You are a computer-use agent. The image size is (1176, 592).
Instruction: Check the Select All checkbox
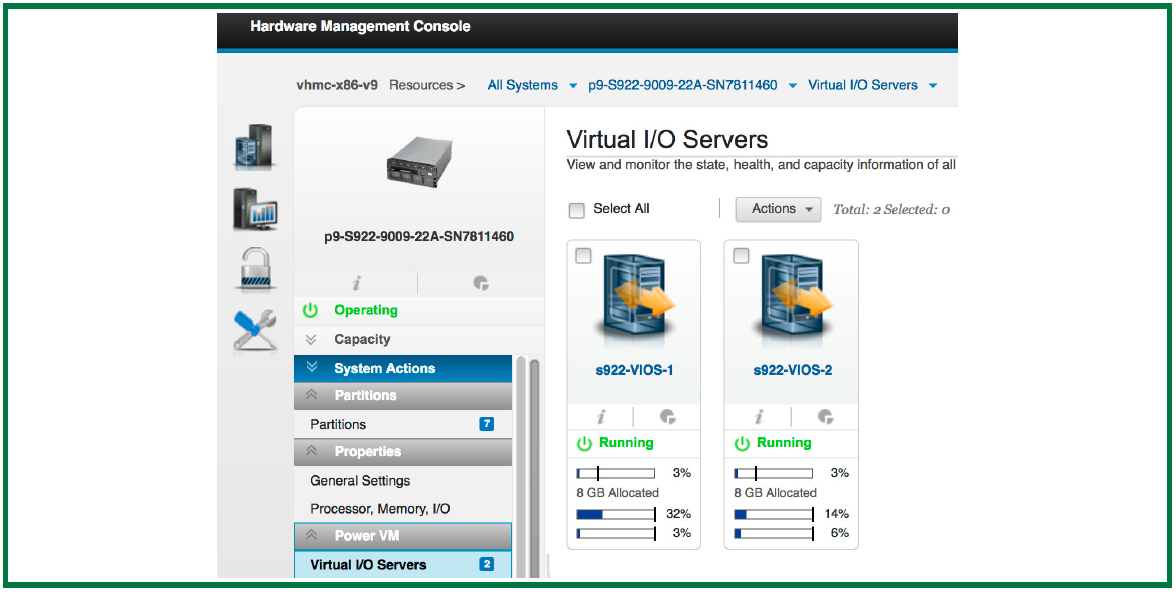pyautogui.click(x=577, y=210)
